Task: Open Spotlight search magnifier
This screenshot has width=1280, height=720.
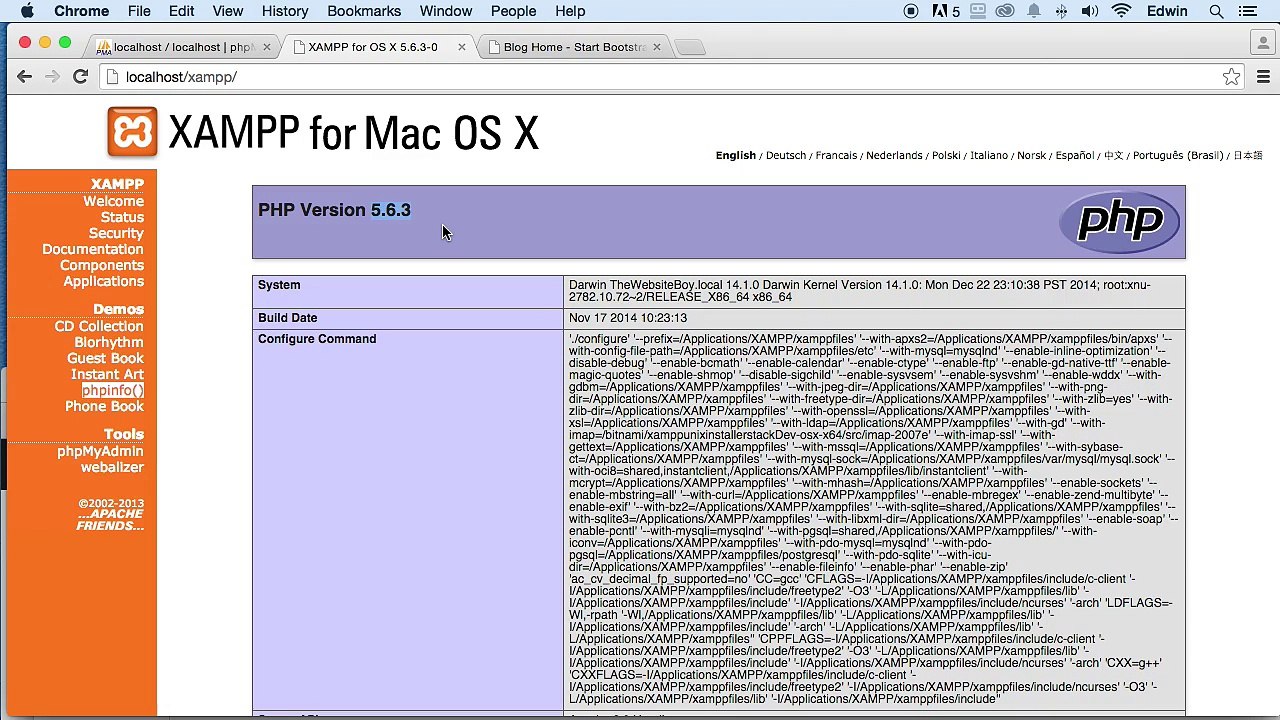Action: 1217,11
